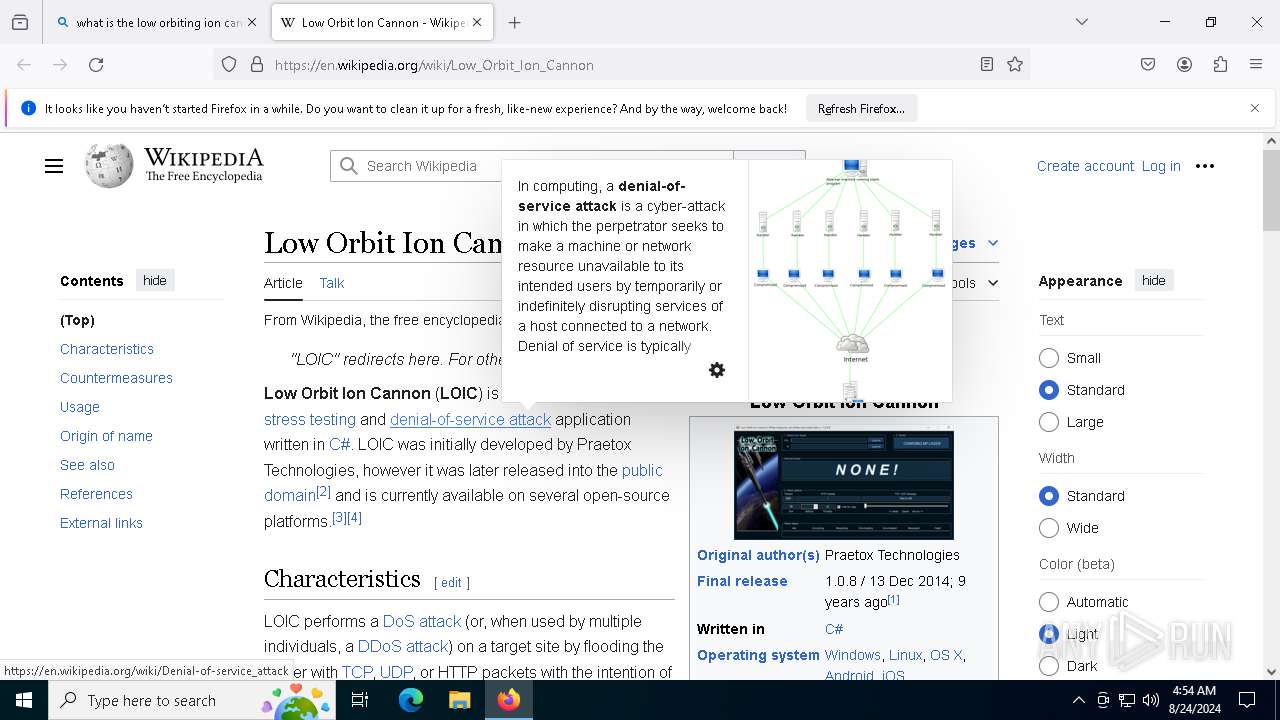
Task: Toggle Reader View icon
Action: [x=987, y=65]
